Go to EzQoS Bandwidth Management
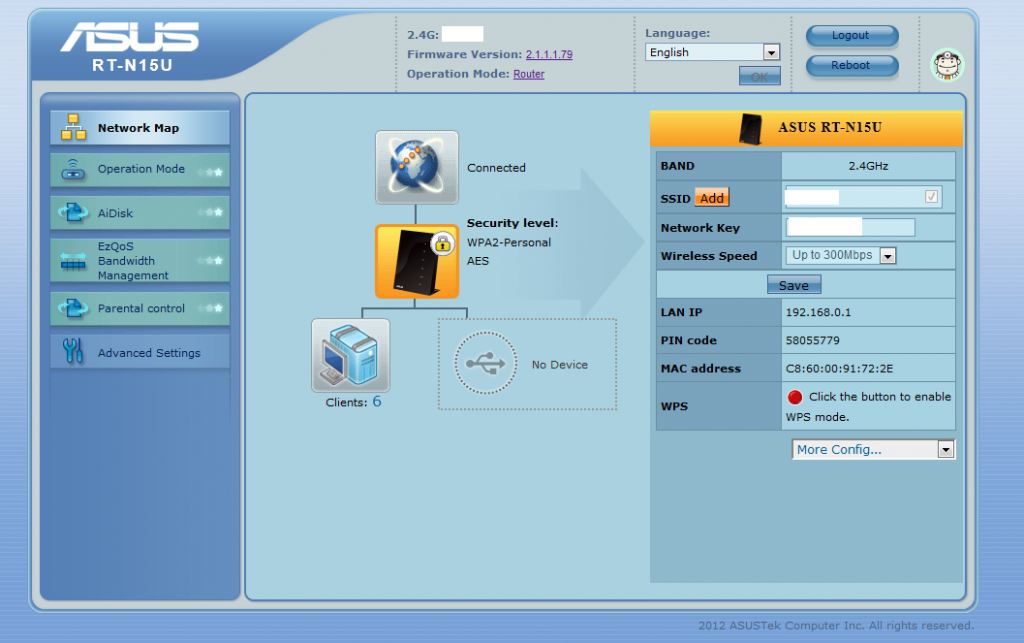 click(x=139, y=260)
